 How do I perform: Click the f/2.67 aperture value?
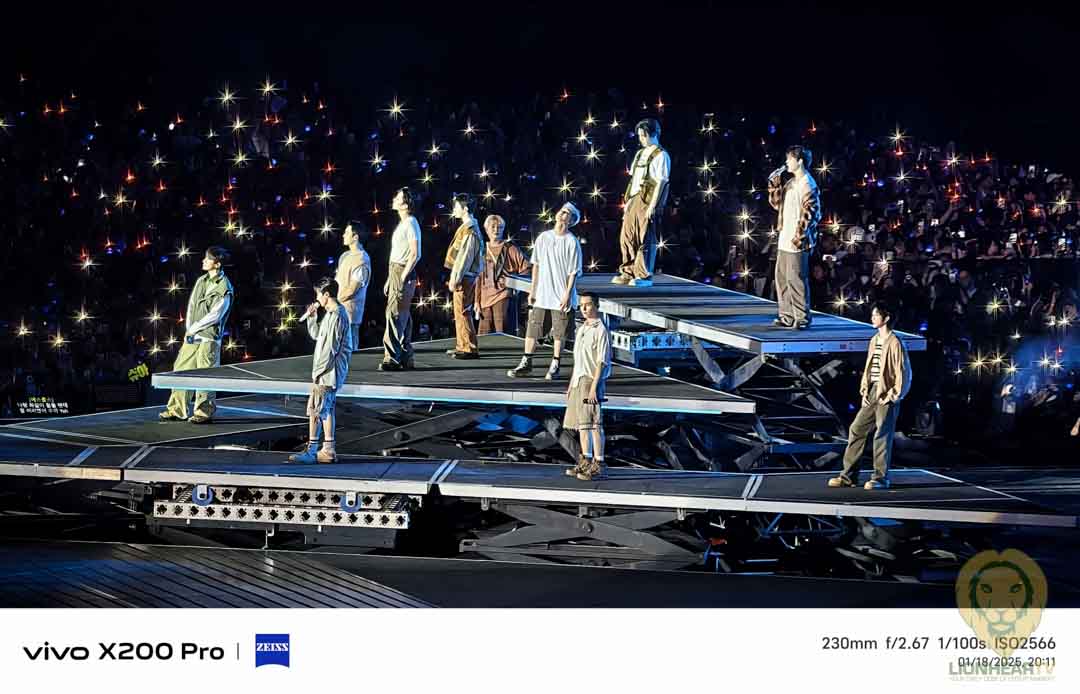908,643
